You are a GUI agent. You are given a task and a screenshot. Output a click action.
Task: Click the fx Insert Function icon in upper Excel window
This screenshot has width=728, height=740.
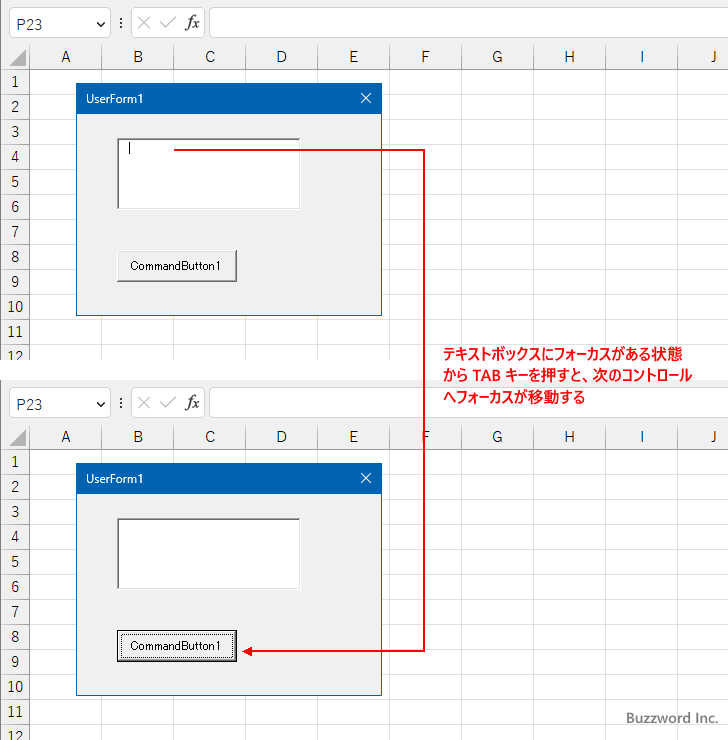tap(192, 23)
